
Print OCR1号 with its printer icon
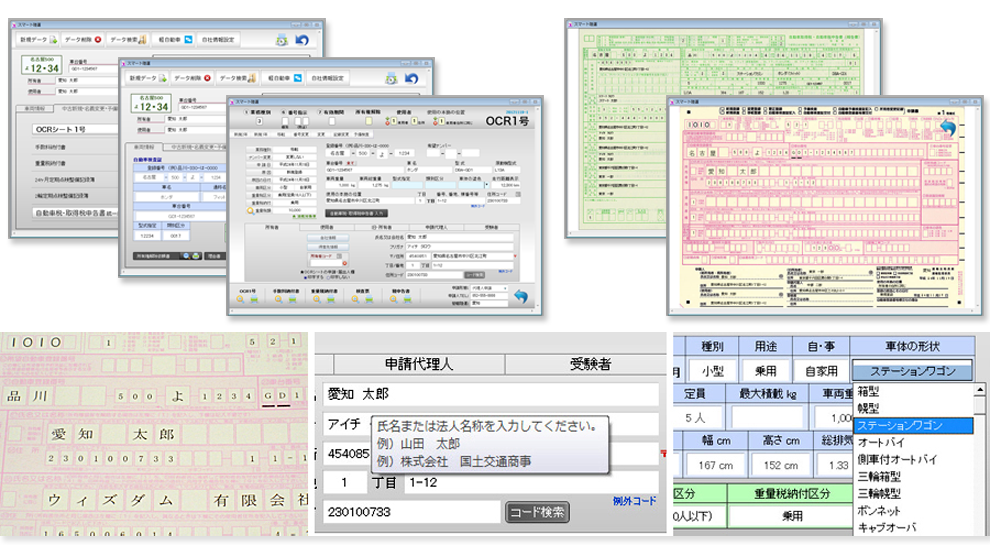[x=254, y=299]
